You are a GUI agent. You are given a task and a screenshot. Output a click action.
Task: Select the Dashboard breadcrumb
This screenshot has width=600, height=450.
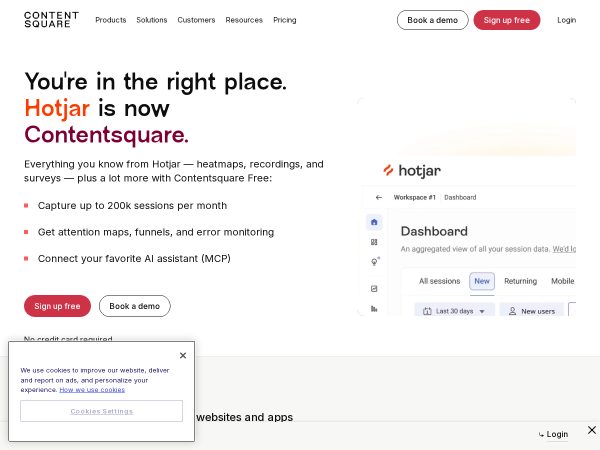pos(460,197)
